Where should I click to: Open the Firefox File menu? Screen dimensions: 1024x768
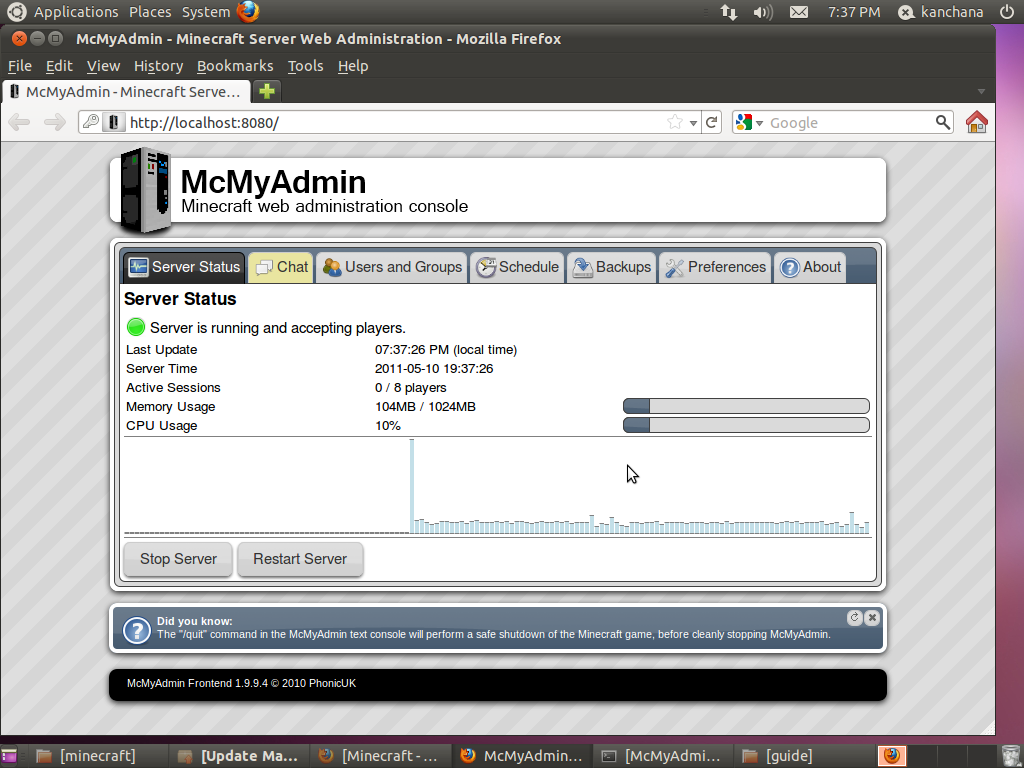[x=20, y=66]
